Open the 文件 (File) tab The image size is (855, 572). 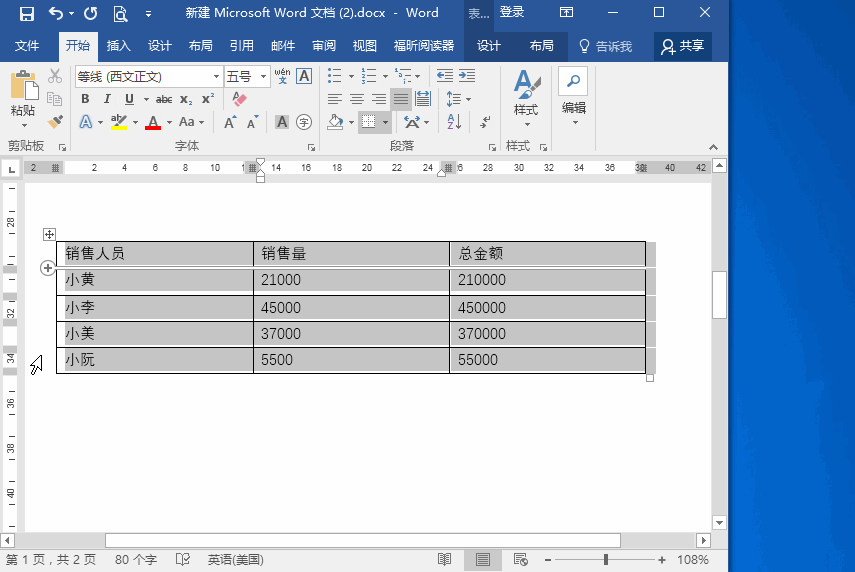coord(27,46)
